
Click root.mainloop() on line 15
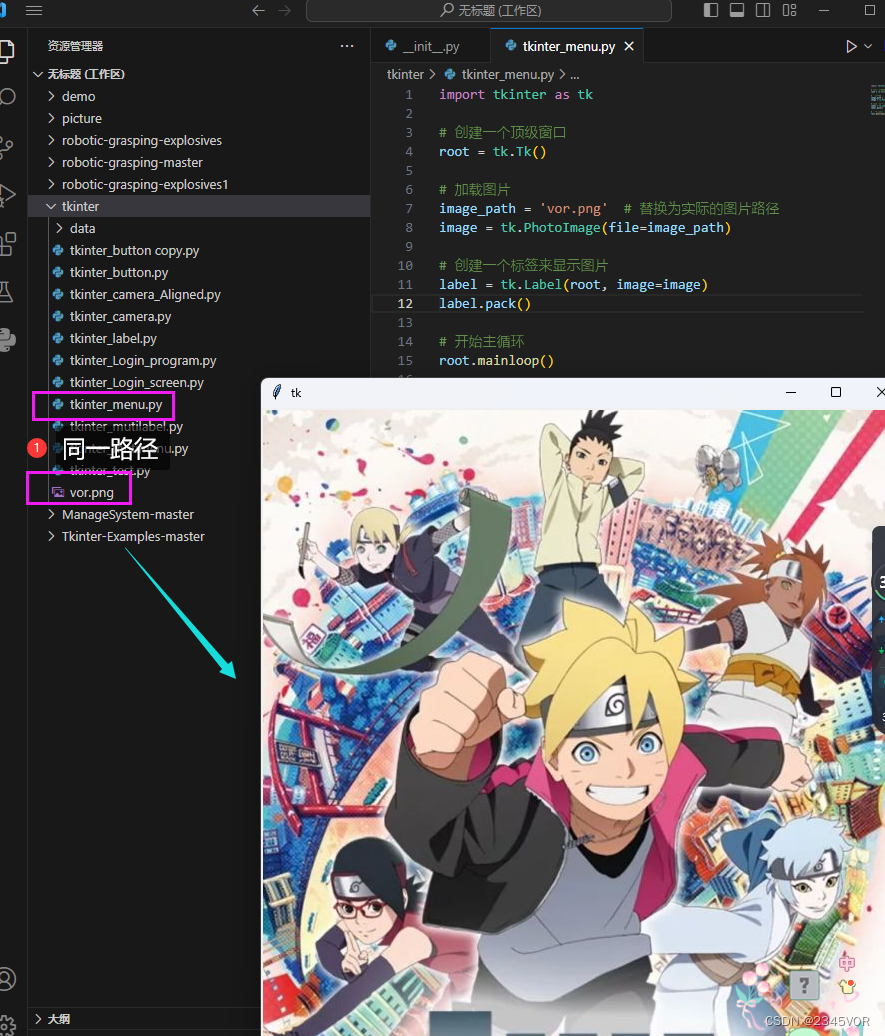coord(496,361)
